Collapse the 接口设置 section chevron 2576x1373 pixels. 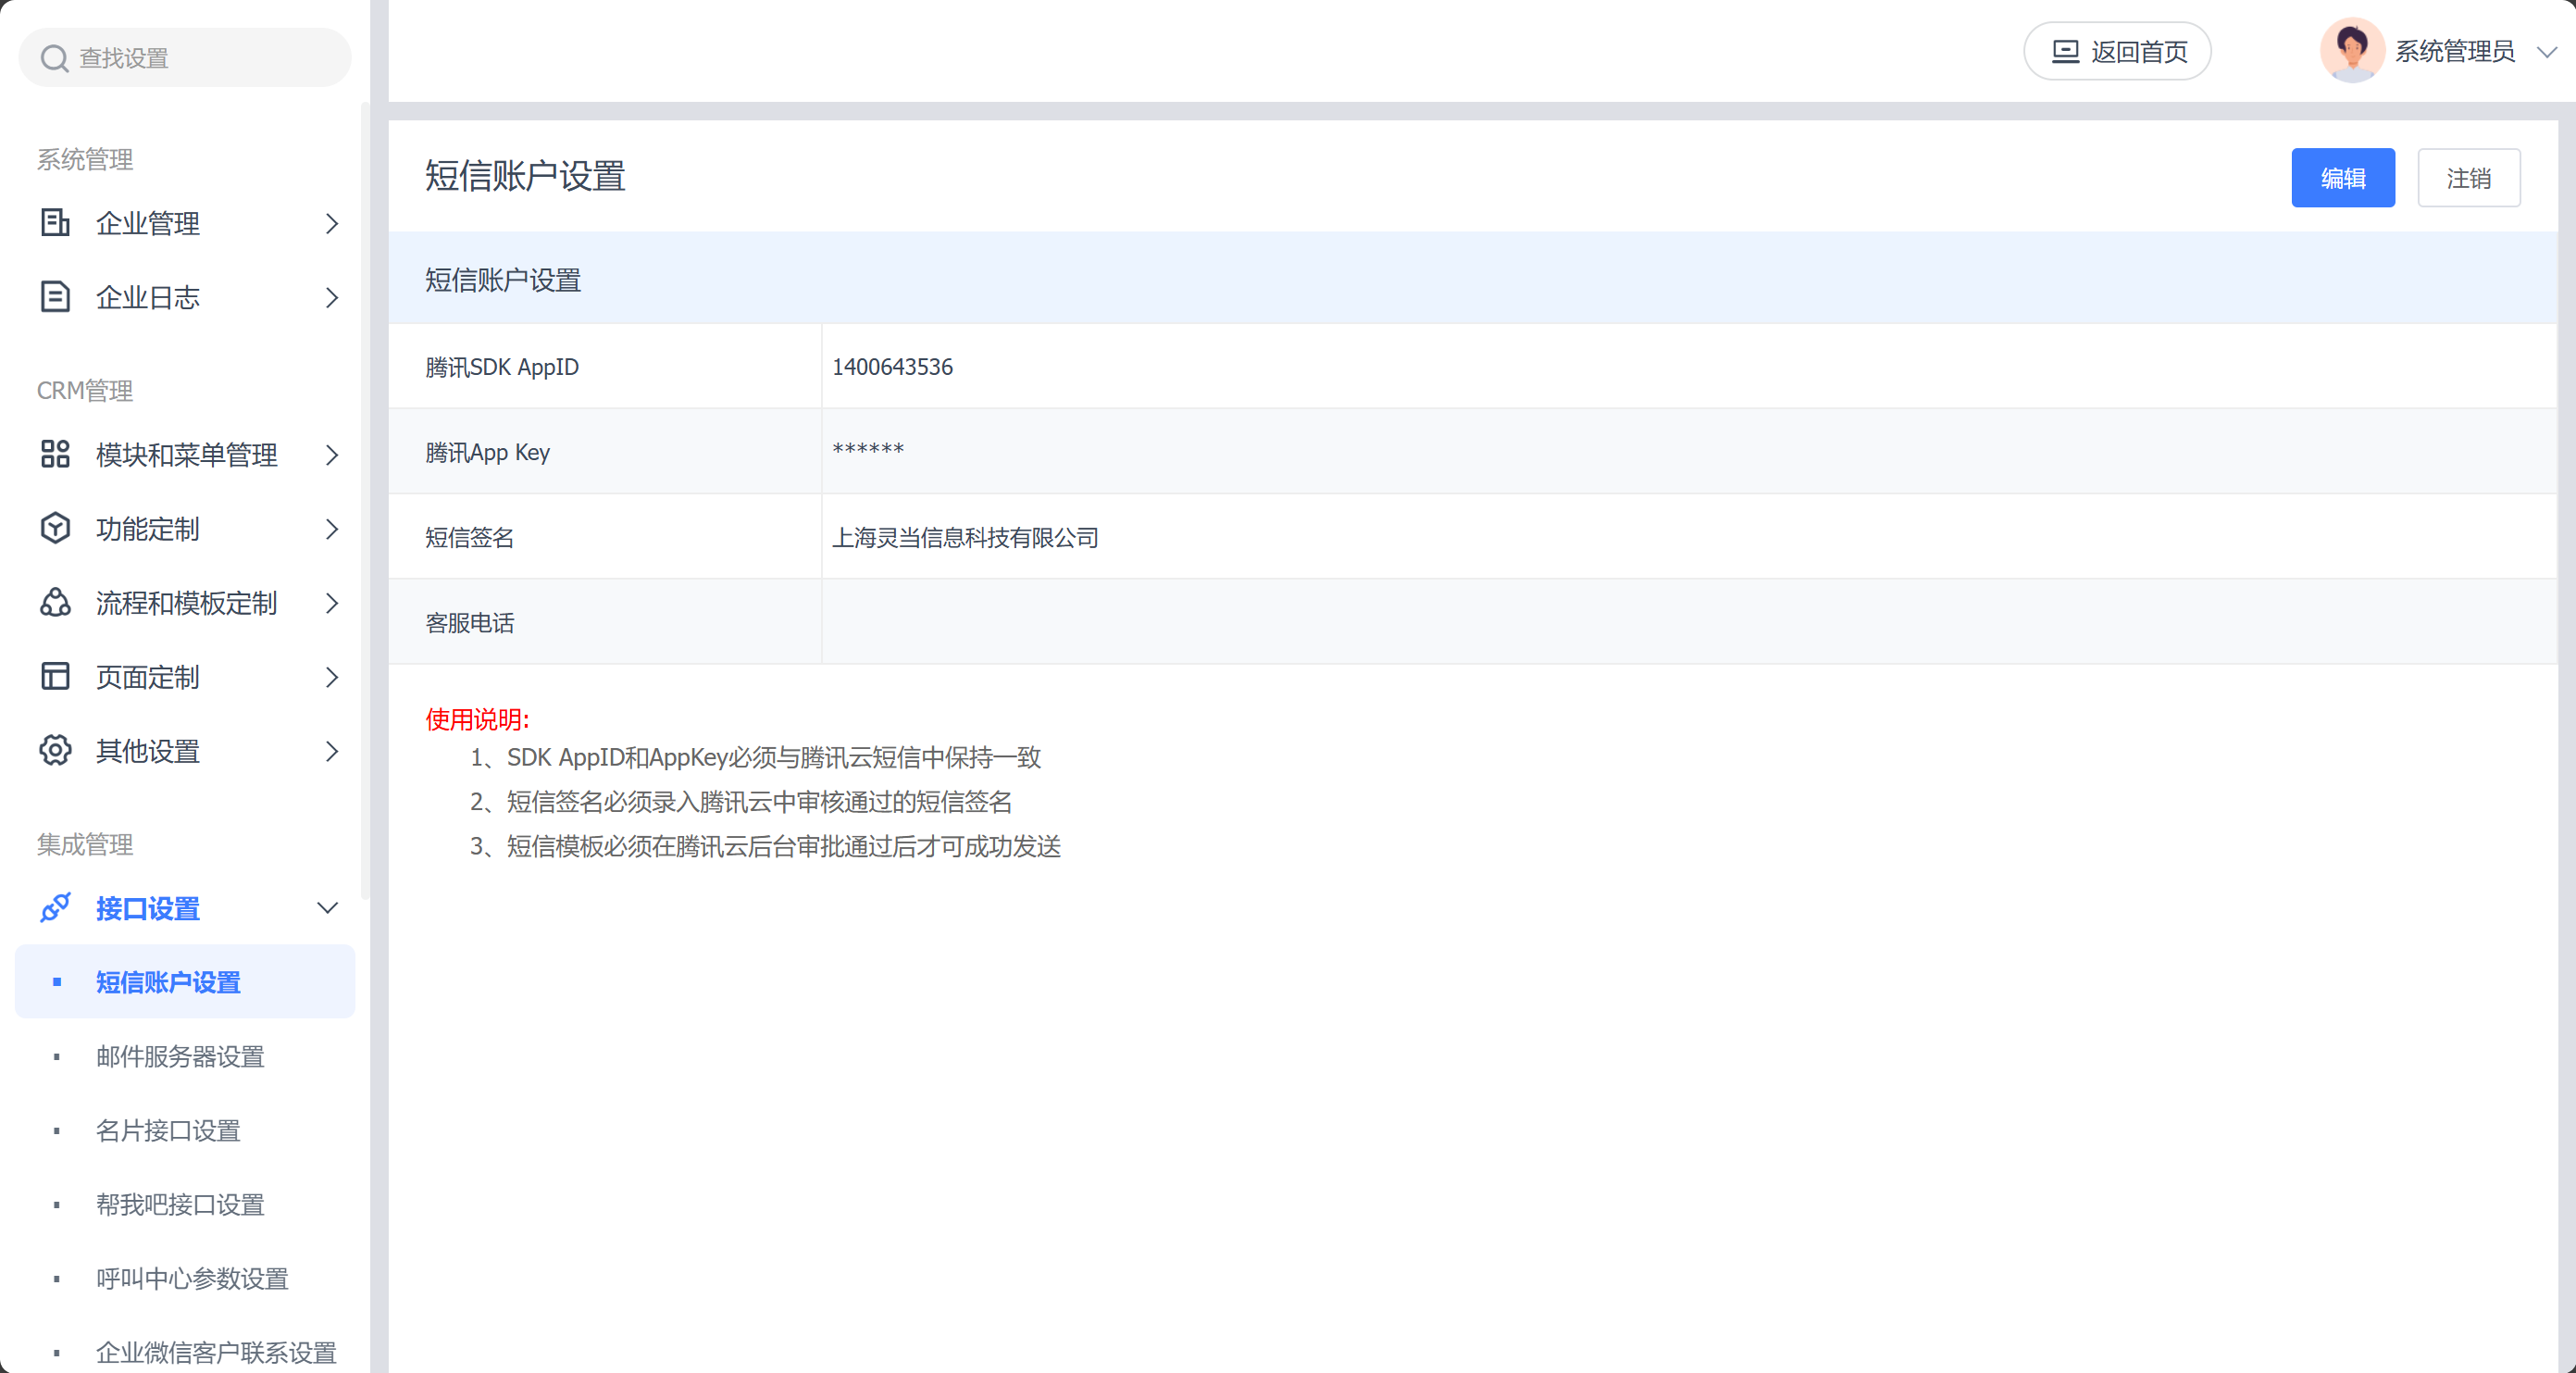point(328,908)
